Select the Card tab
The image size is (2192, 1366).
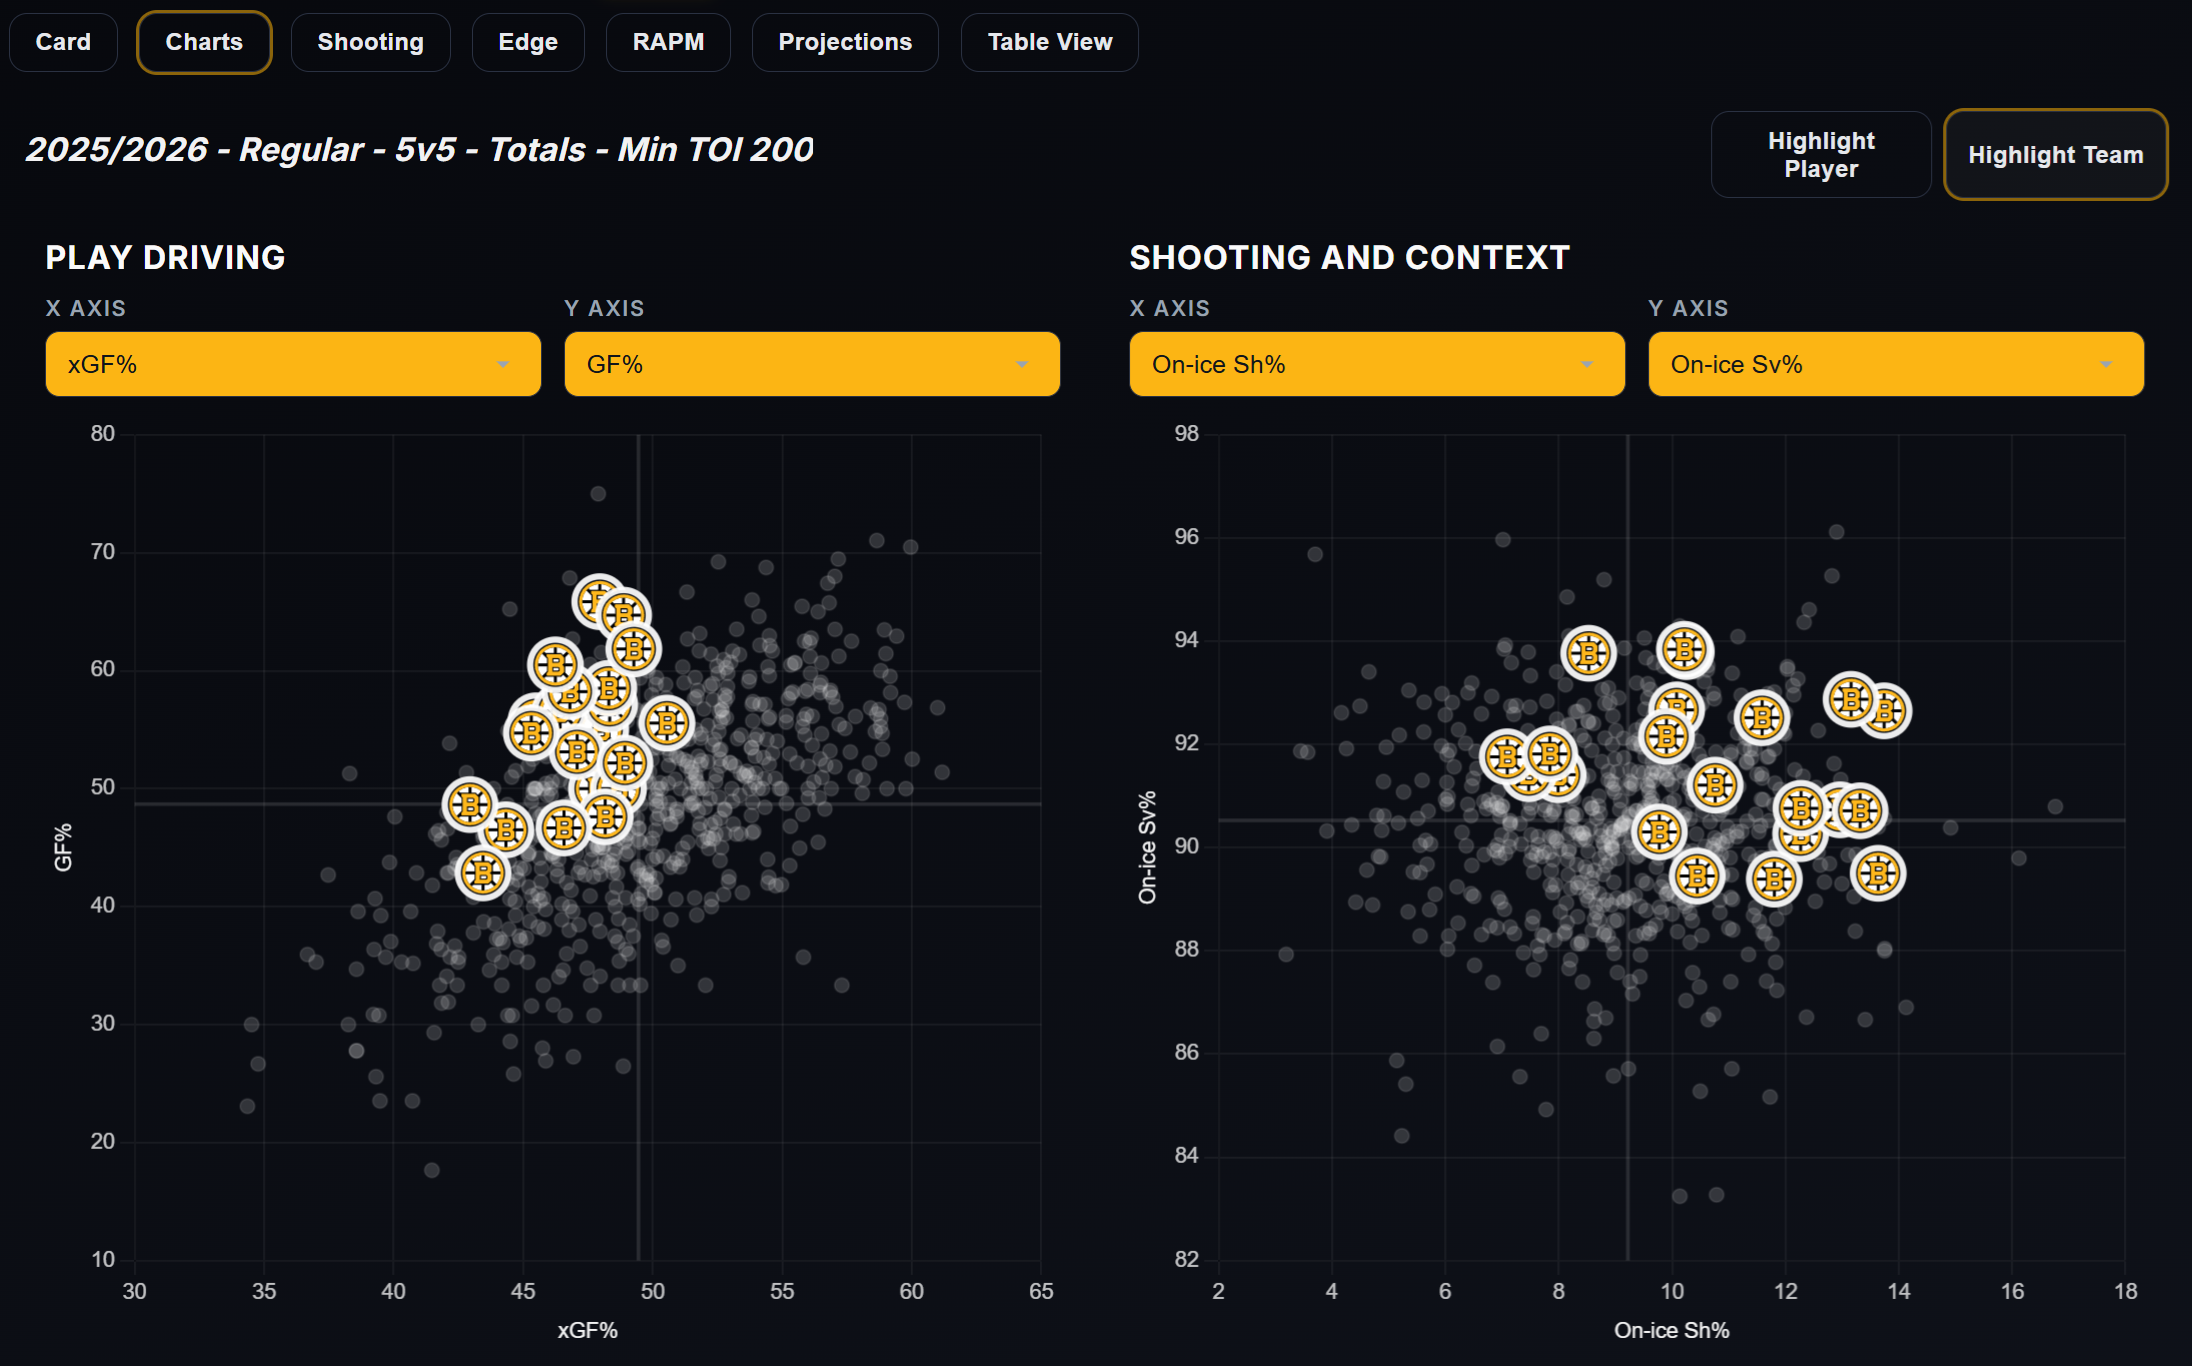(63, 42)
